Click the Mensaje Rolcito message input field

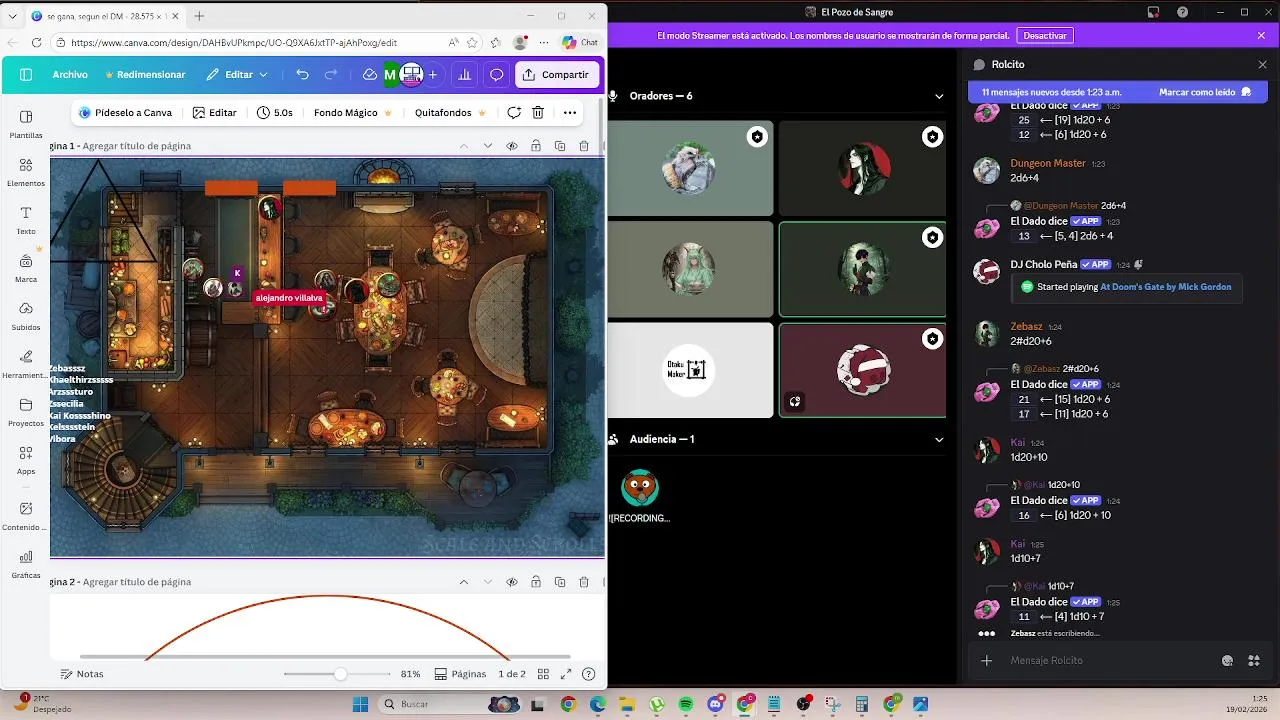[1110, 661]
